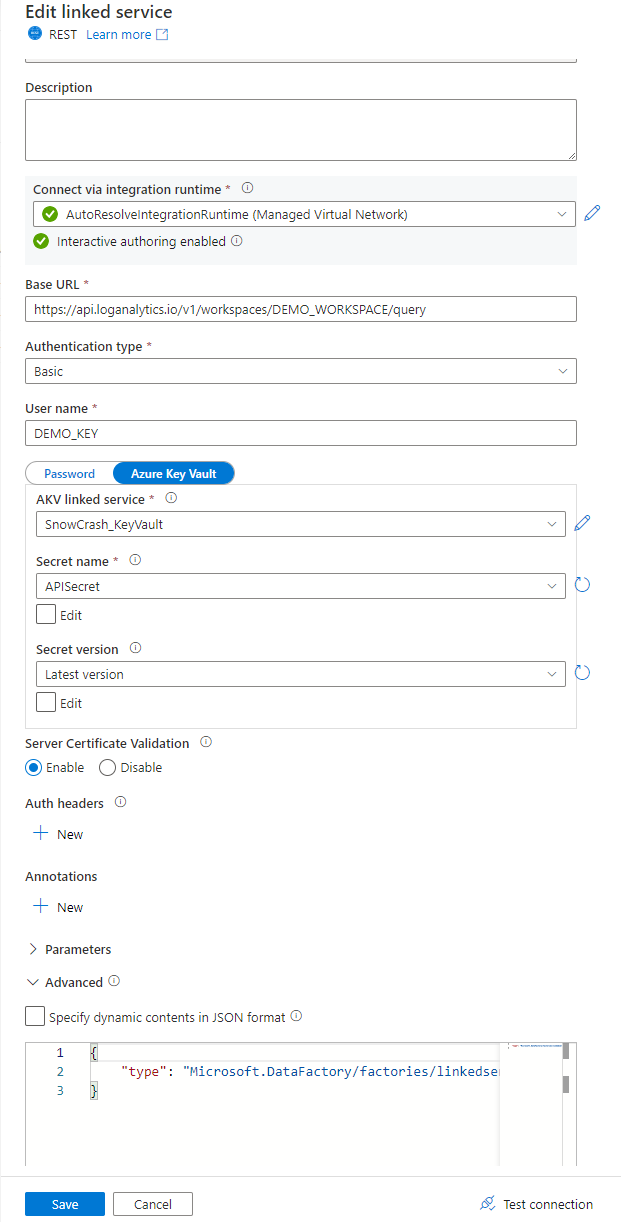Select the Azure Key Vault tab
The height and width of the screenshot is (1222, 621).
pyautogui.click(x=174, y=473)
